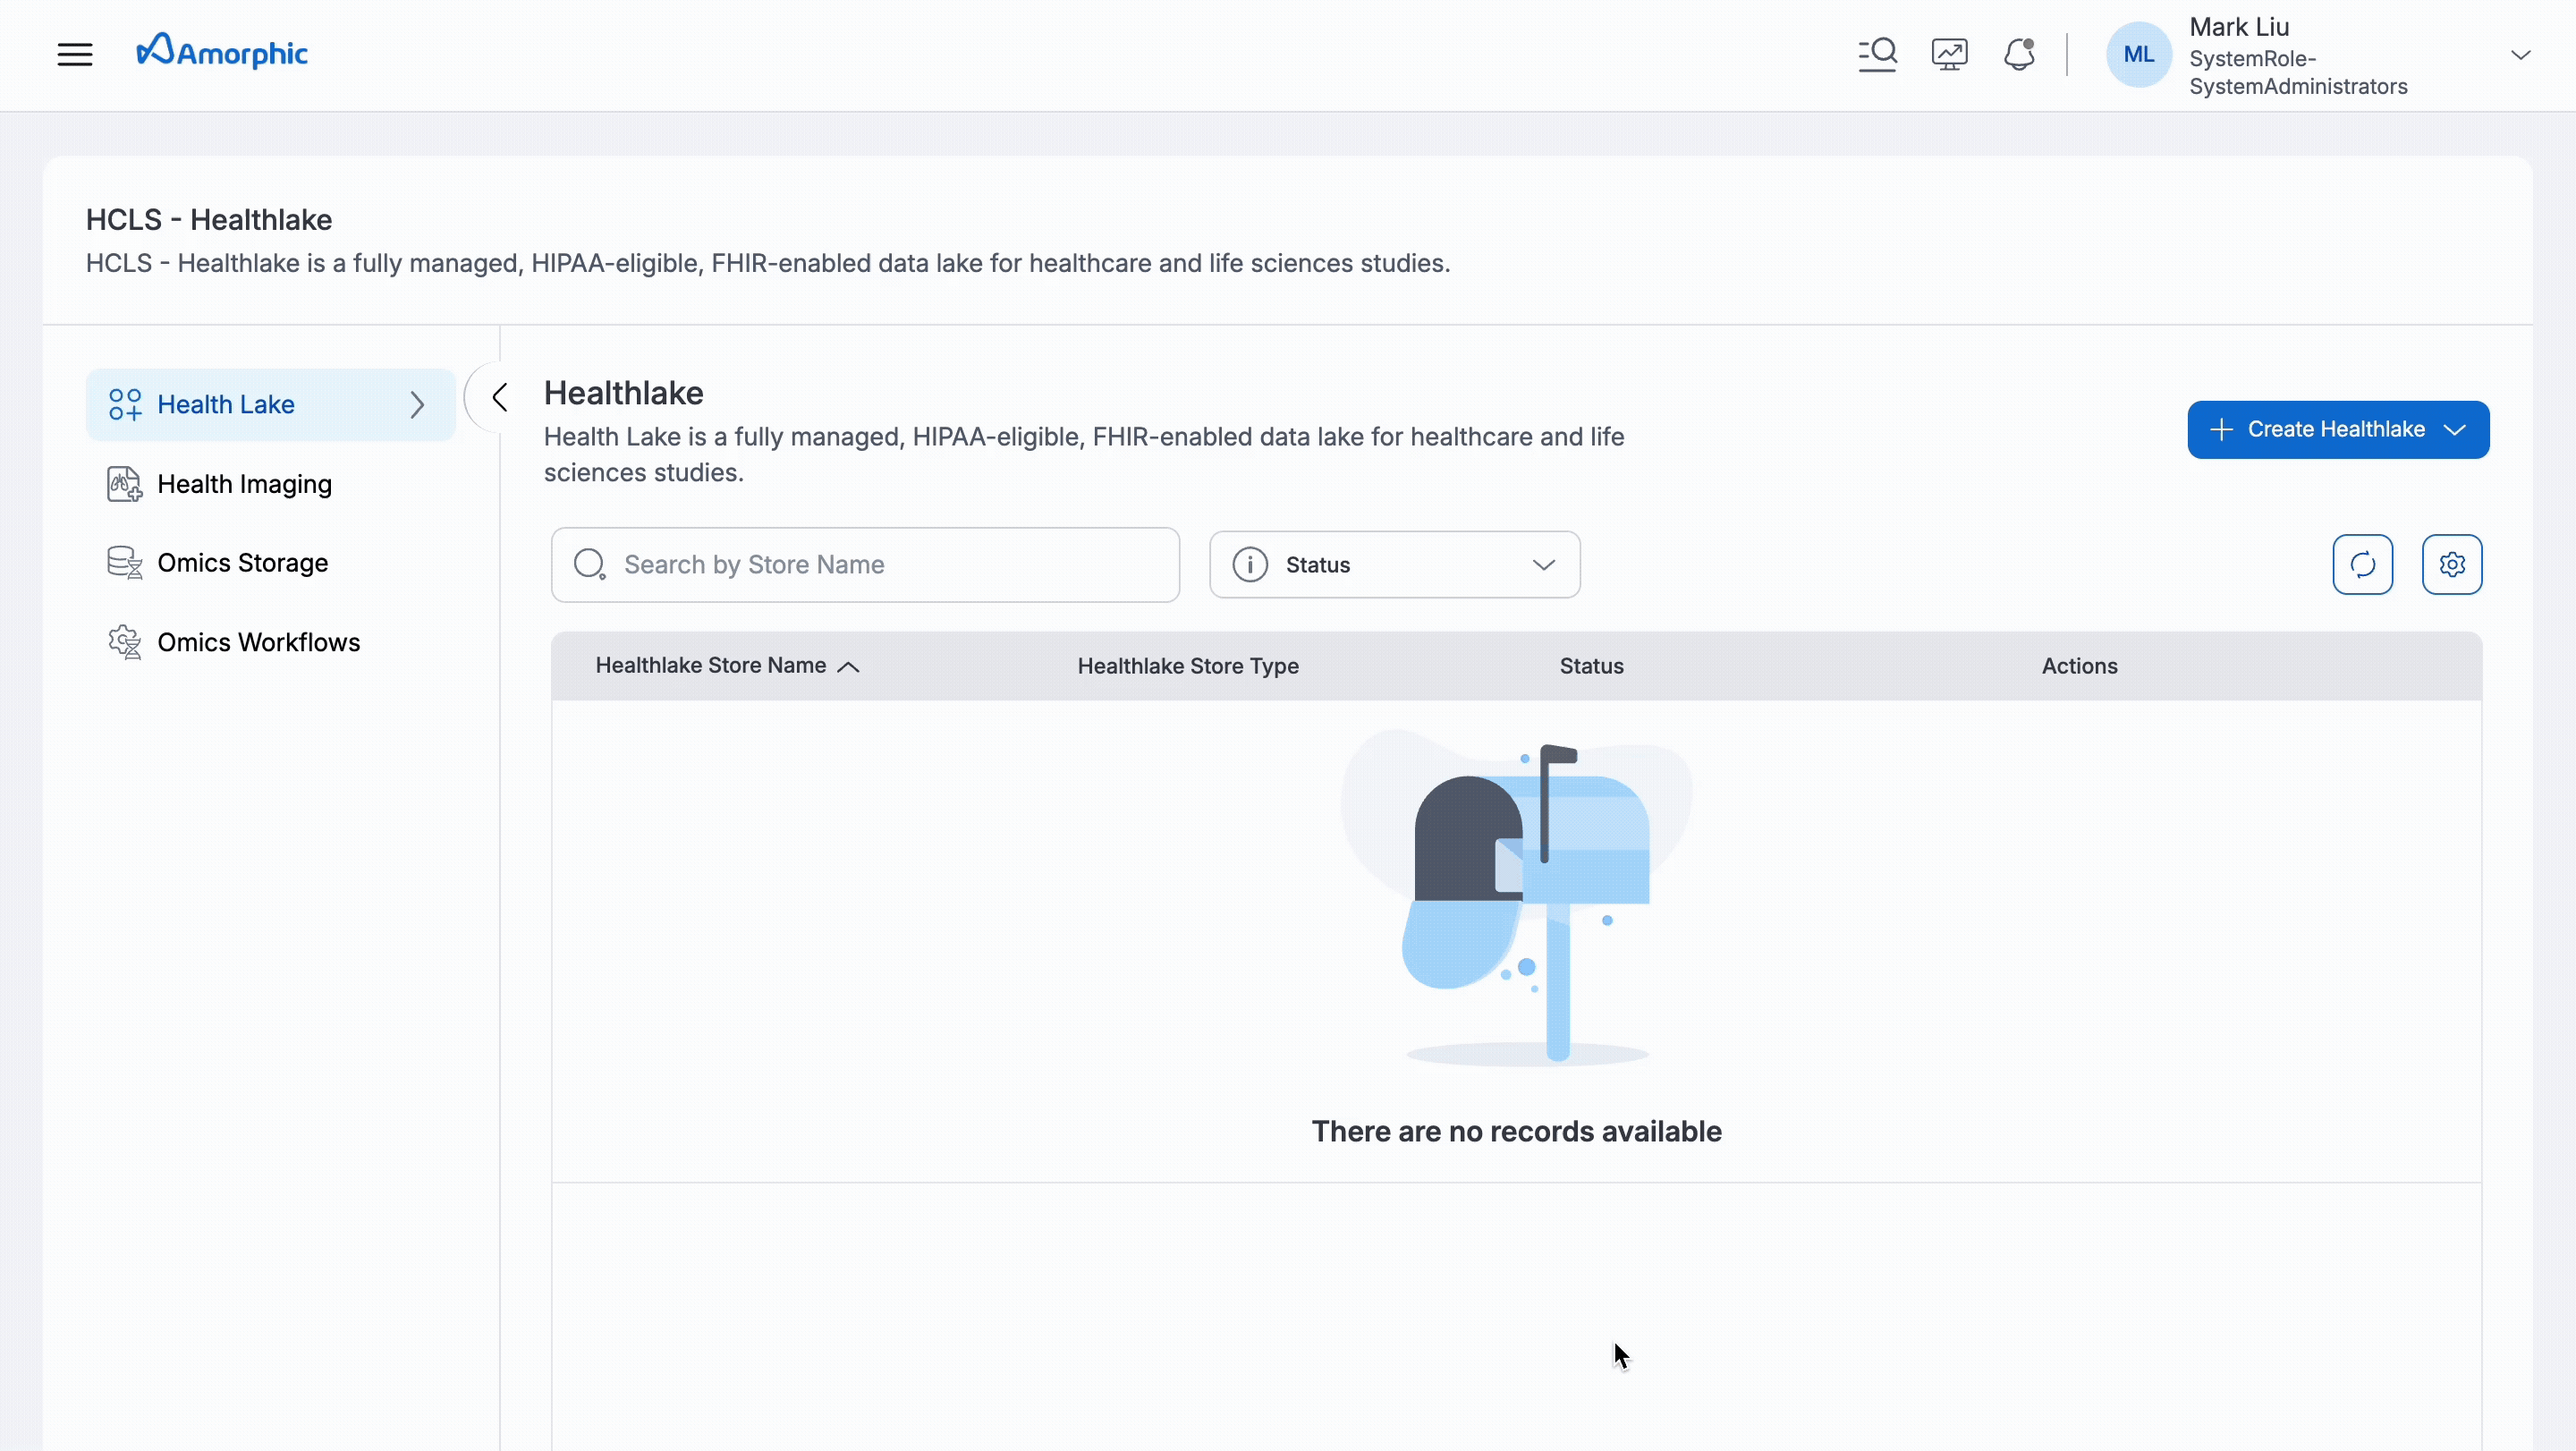Screen dimensions: 2576x1451
Task: Click the ML profile avatar
Action: 2138,54
